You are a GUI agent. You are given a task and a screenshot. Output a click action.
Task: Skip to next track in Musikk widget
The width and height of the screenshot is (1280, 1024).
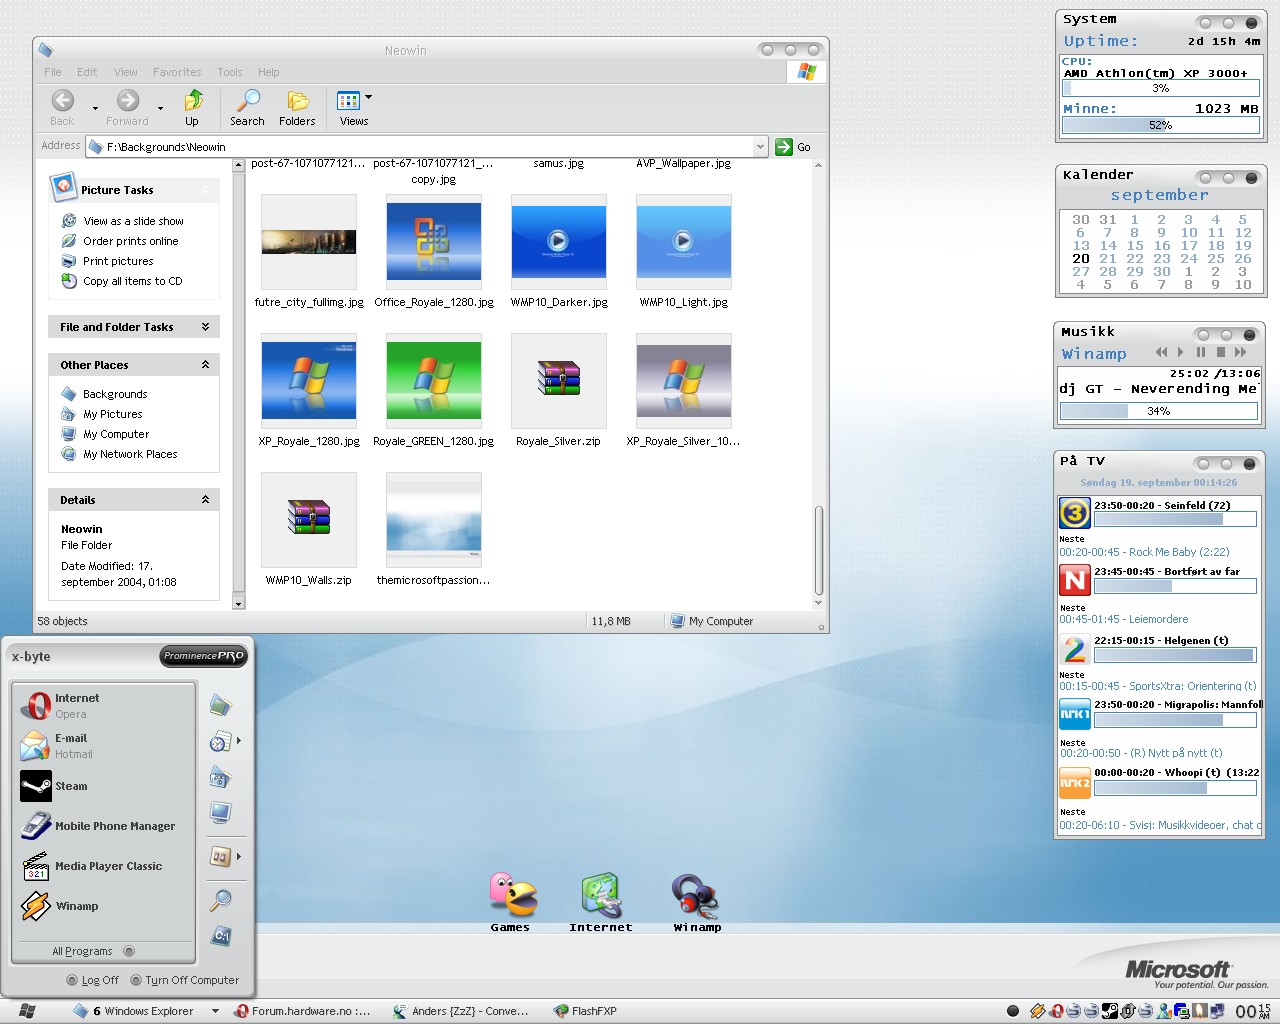[x=1241, y=352]
